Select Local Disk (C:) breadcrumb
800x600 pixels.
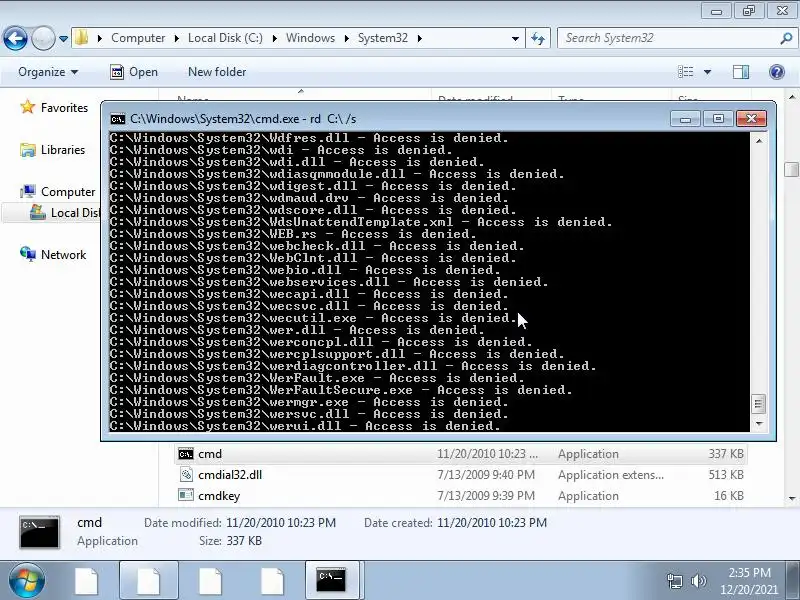click(225, 38)
